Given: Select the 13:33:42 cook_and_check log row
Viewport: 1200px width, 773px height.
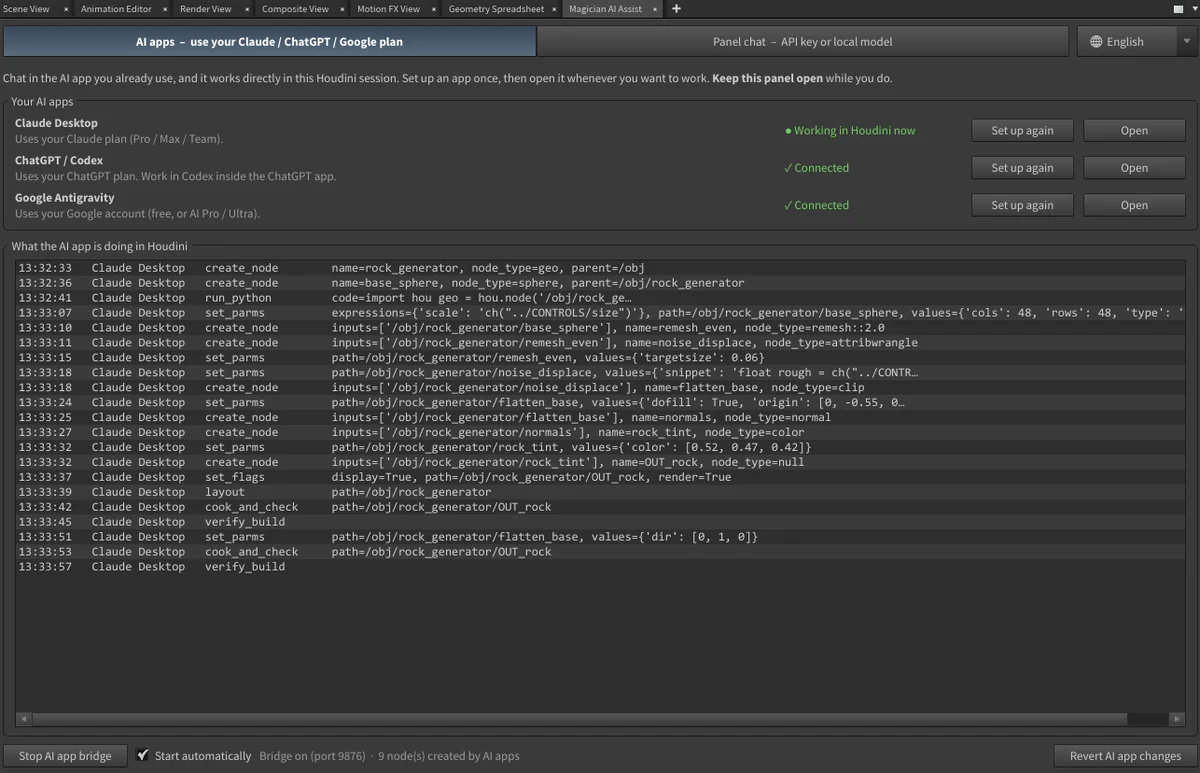Looking at the screenshot, I should tap(600, 507).
